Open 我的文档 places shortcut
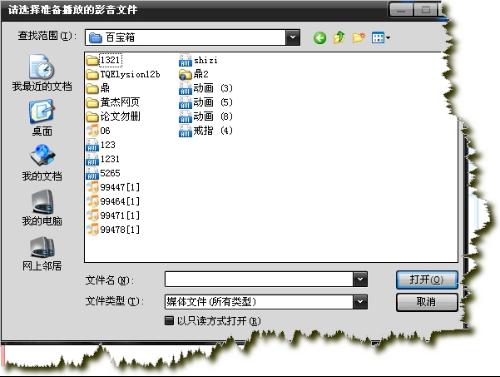500x377 pixels. click(42, 163)
